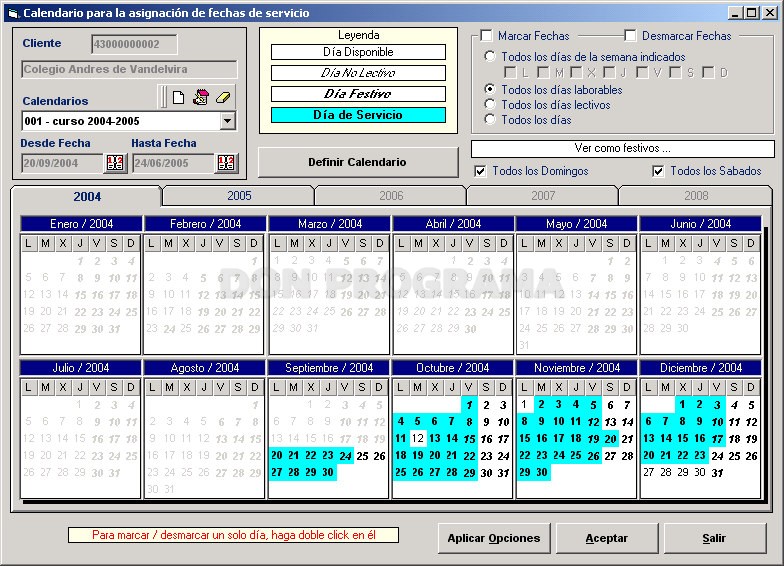Image resolution: width=784 pixels, height=566 pixels.
Task: Switch to the 2005 year tab
Action: (x=239, y=196)
